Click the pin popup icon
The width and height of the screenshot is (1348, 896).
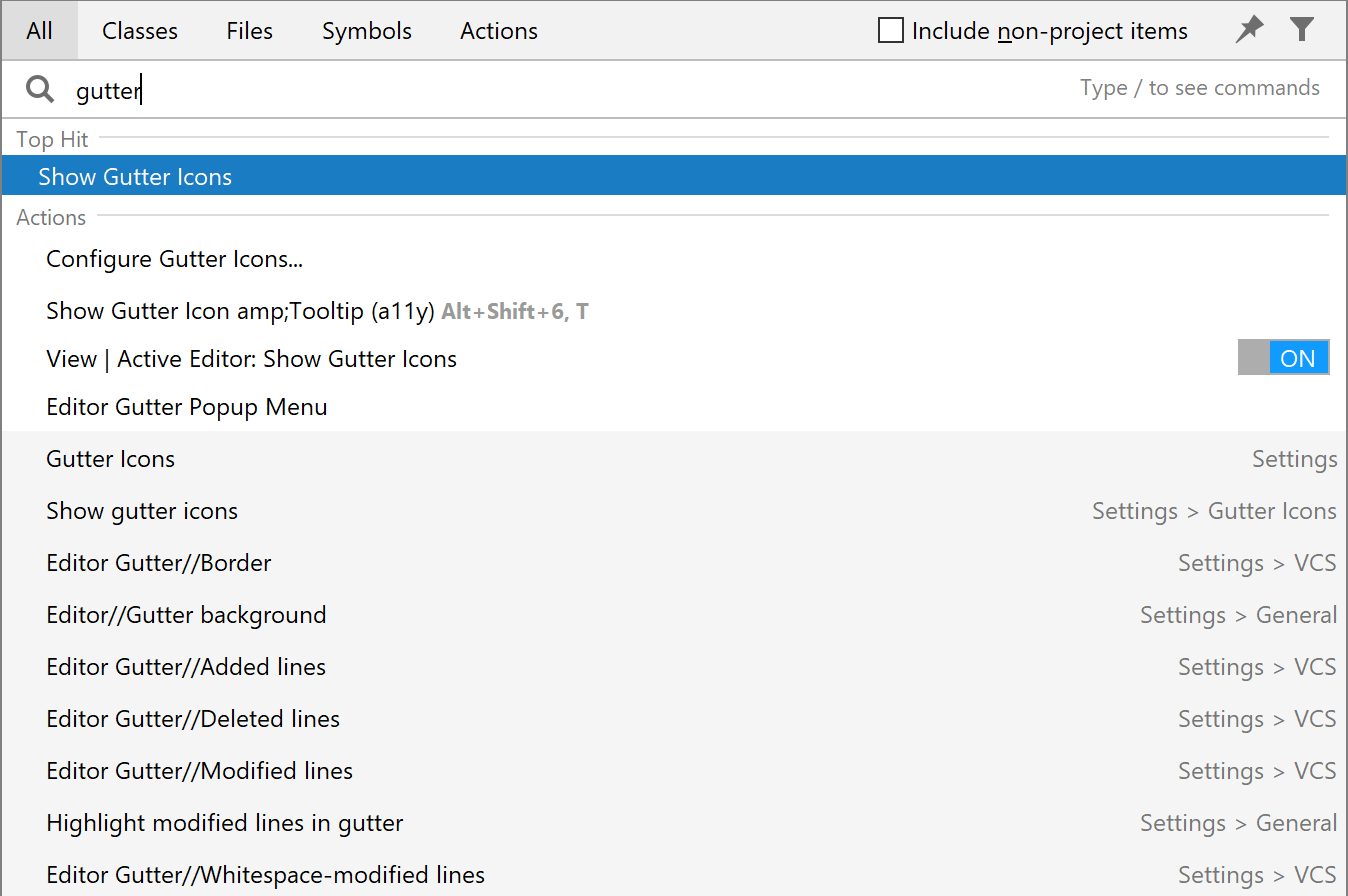tap(1249, 30)
